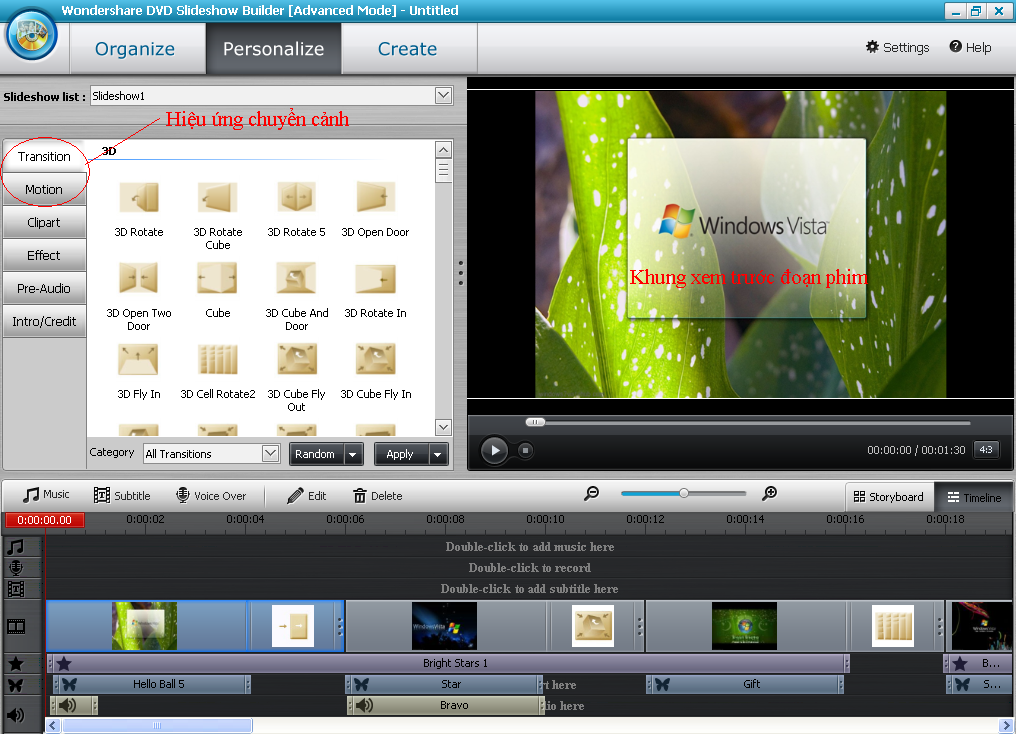The image size is (1016, 734).
Task: Click the transitions list down scroll arrow
Action: pyautogui.click(x=443, y=428)
